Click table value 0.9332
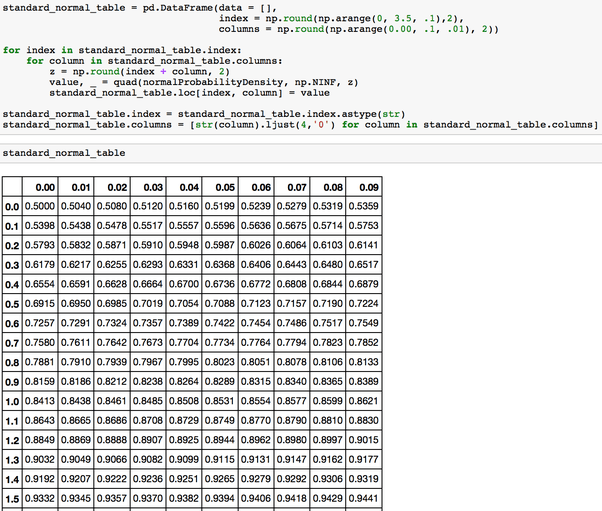Image resolution: width=602 pixels, height=511 pixels. point(40,498)
